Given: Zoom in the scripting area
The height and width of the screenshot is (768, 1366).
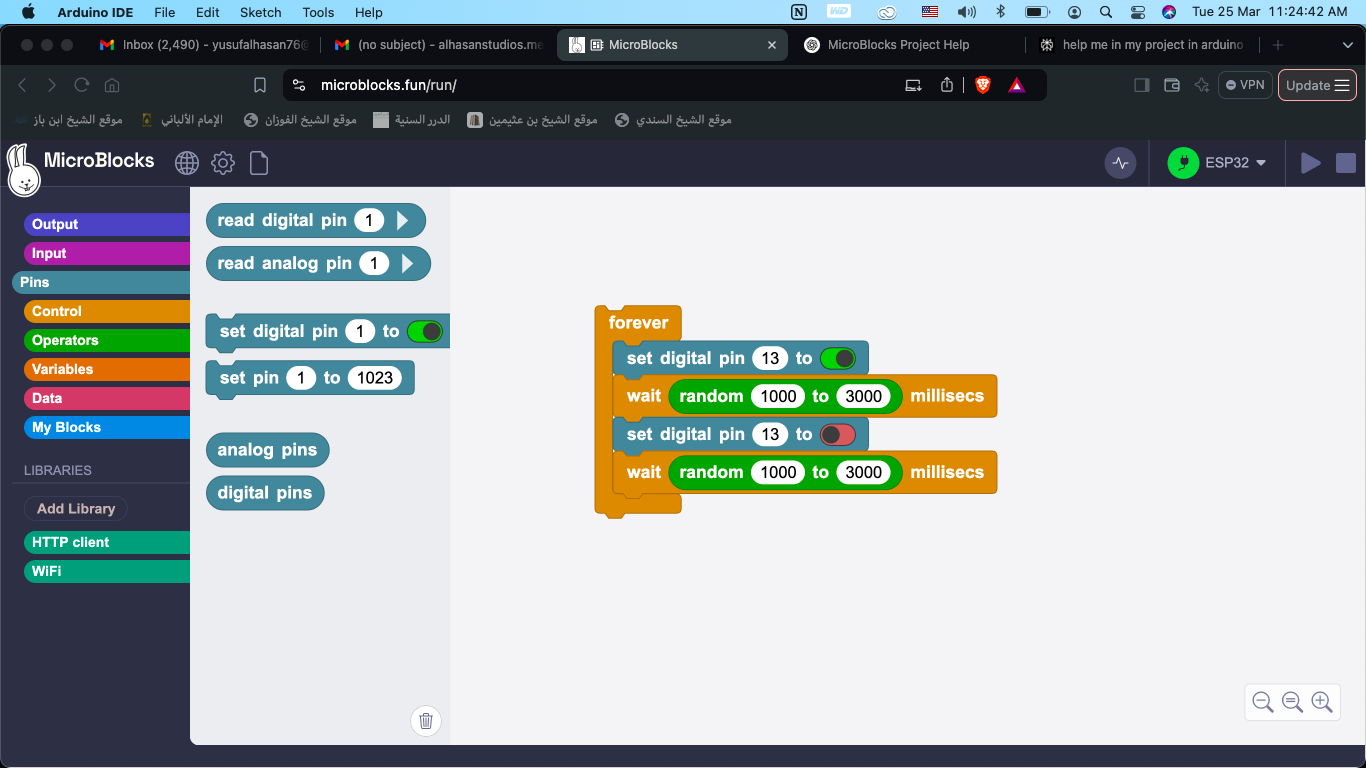Looking at the screenshot, I should [x=1322, y=702].
